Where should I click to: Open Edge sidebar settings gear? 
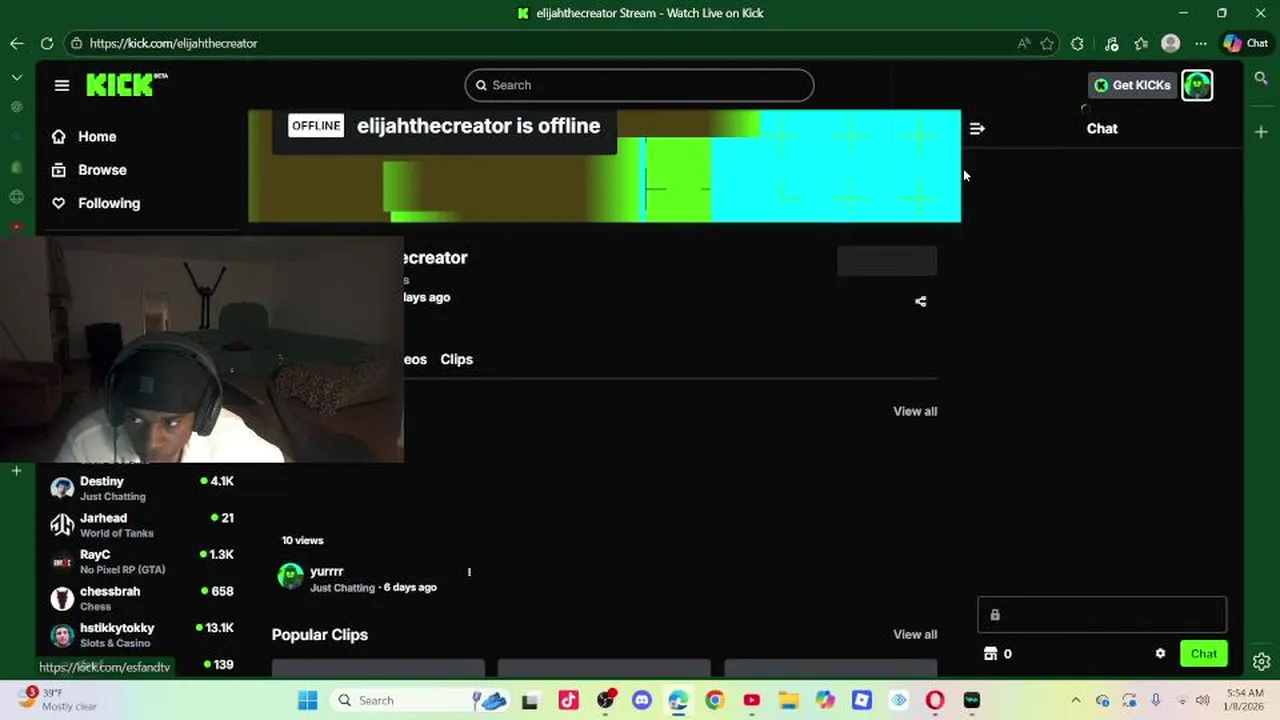[1261, 661]
